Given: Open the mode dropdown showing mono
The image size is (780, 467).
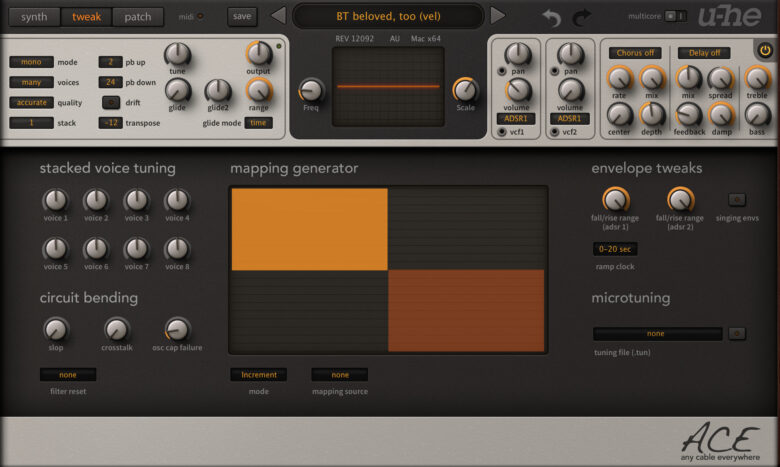Looking at the screenshot, I should click(31, 62).
